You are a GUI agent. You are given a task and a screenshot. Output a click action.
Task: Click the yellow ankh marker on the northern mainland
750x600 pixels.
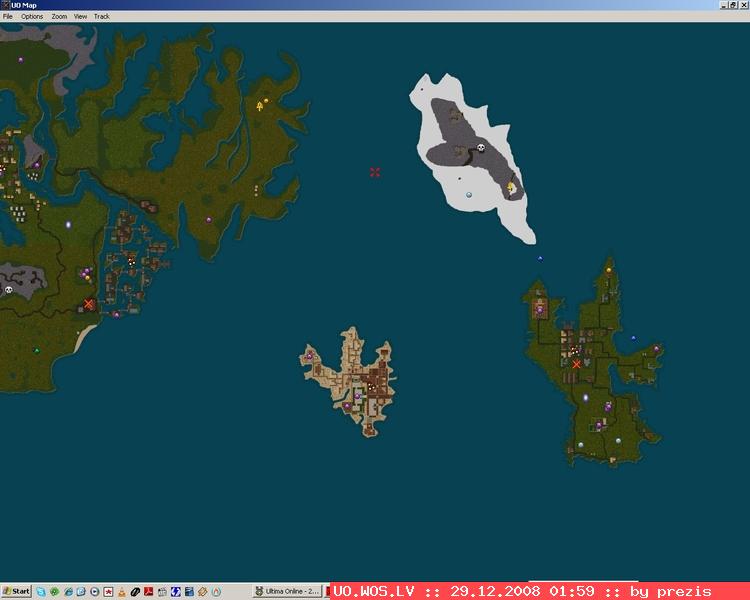260,106
